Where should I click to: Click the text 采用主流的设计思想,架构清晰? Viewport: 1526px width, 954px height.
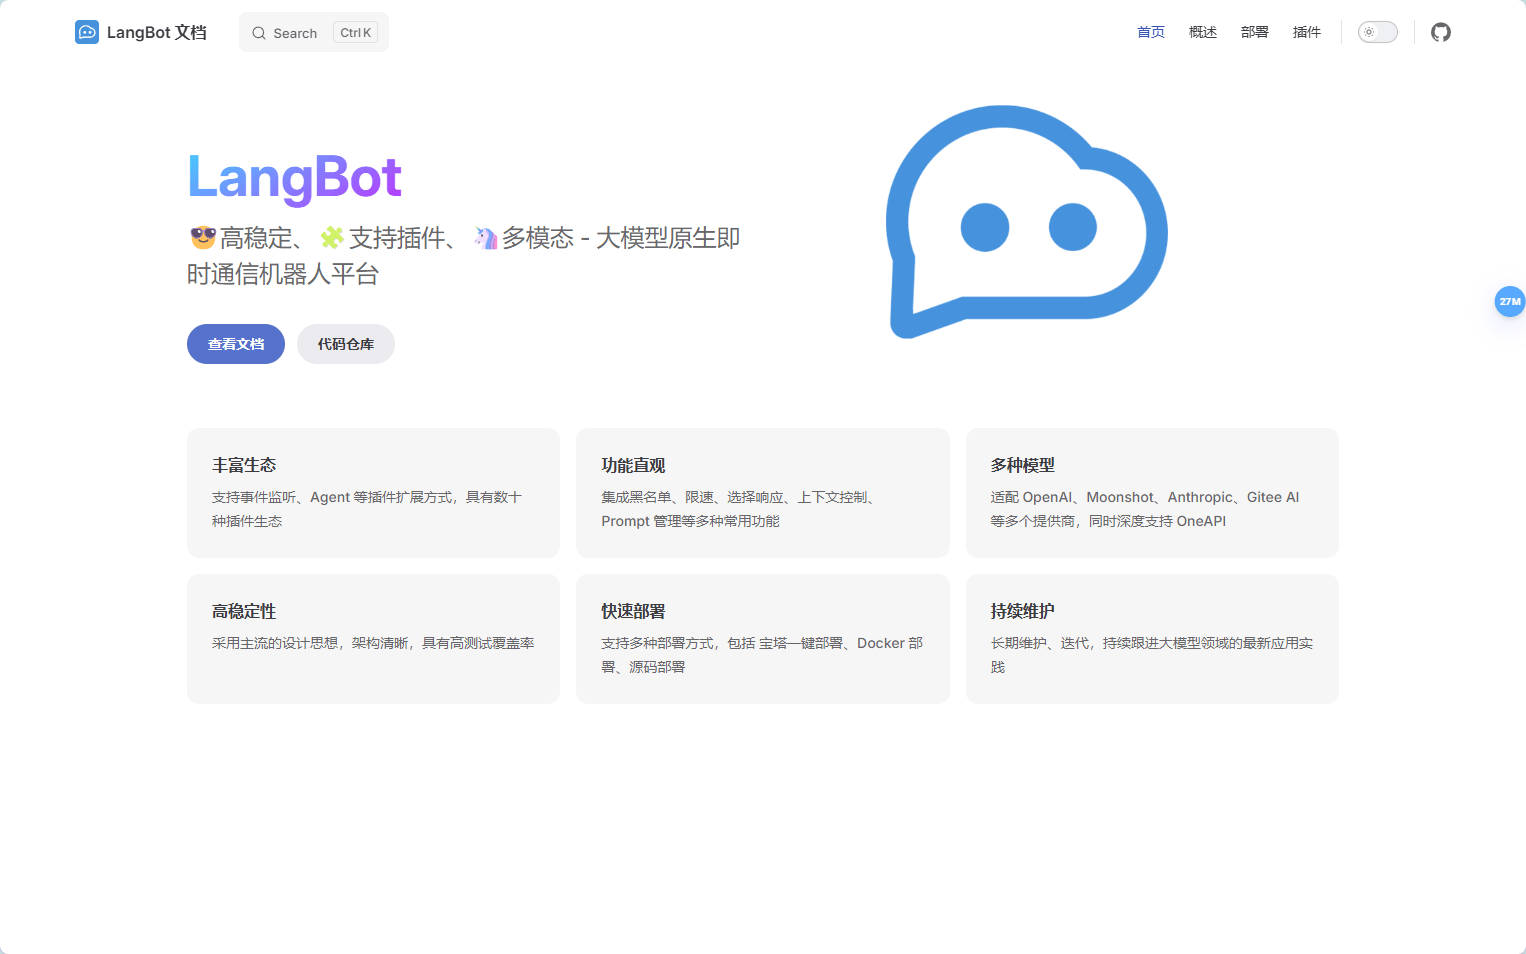[x=310, y=643]
